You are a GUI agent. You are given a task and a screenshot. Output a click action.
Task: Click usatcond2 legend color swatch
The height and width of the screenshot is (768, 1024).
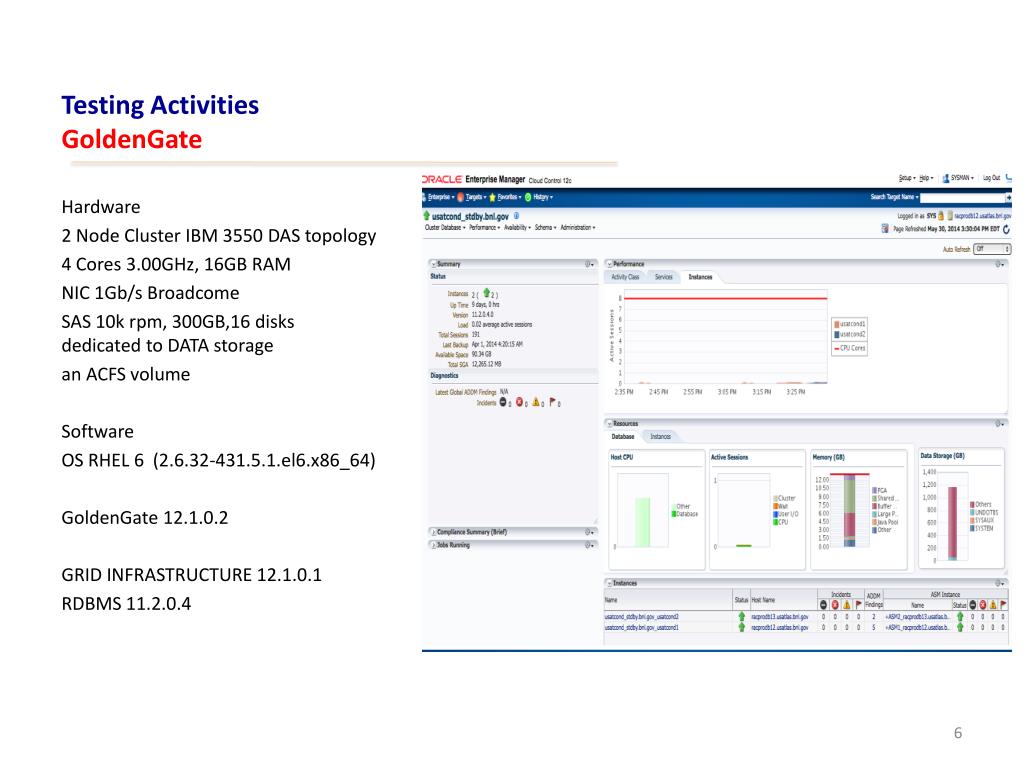(837, 334)
